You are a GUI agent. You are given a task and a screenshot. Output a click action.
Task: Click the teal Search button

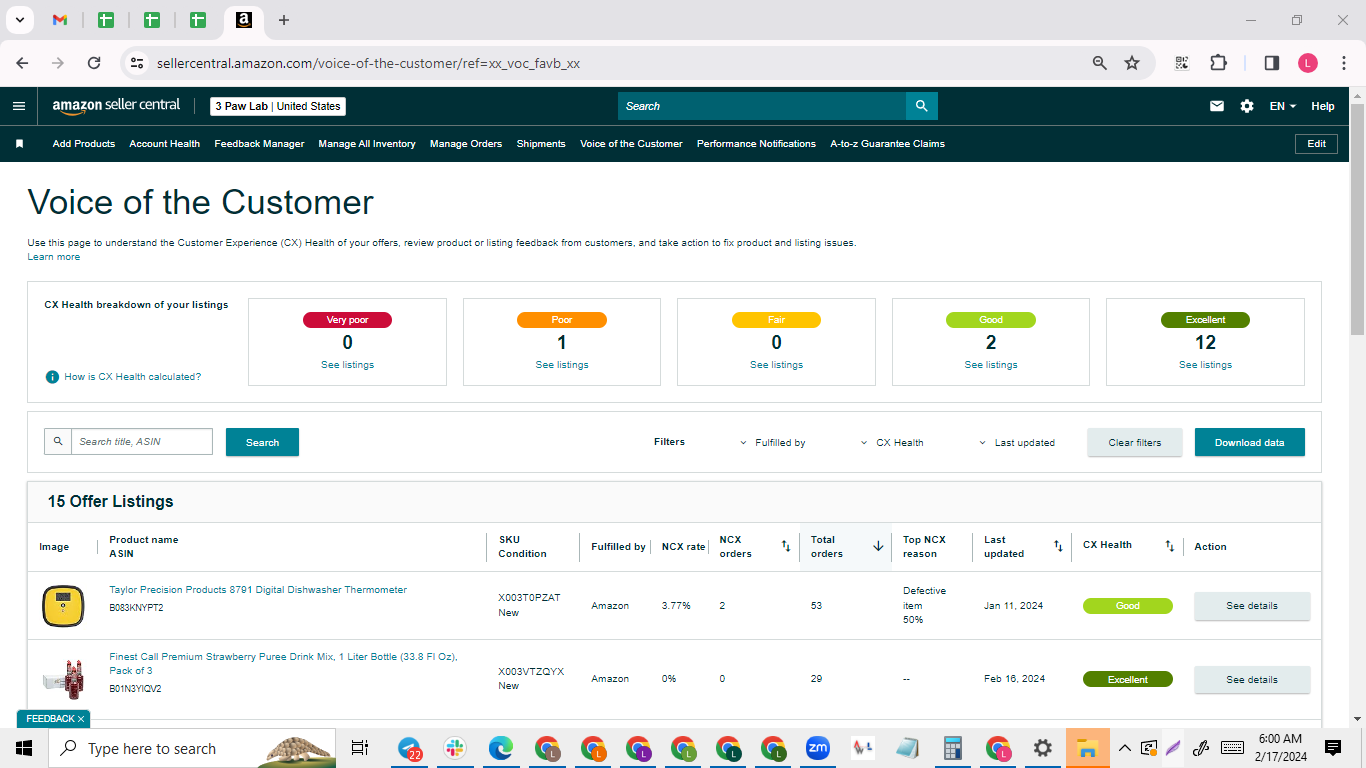click(x=262, y=442)
